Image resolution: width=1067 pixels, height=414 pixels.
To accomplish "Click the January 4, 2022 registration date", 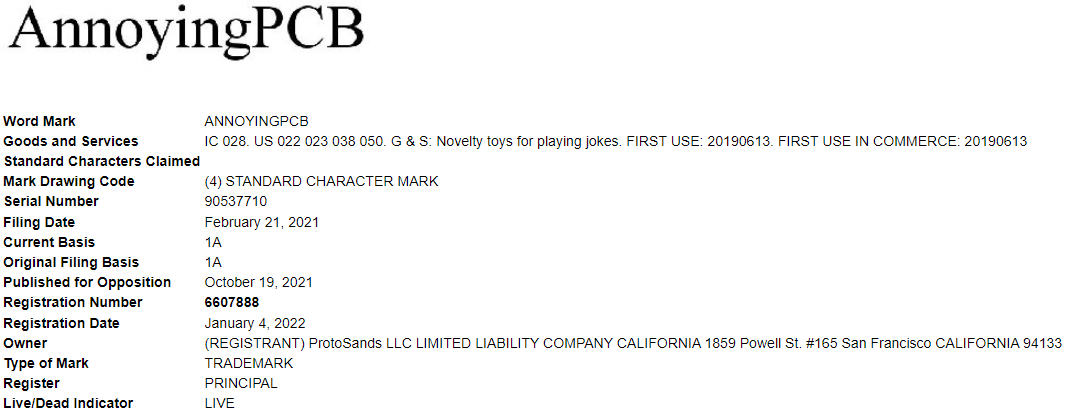I will pos(255,323).
